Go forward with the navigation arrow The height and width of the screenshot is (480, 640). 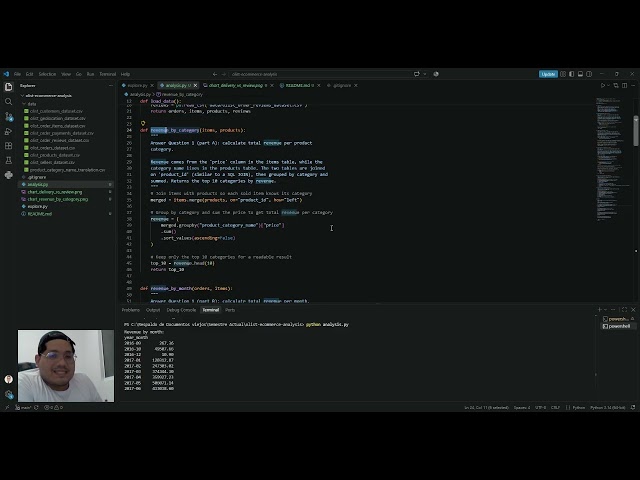click(224, 74)
